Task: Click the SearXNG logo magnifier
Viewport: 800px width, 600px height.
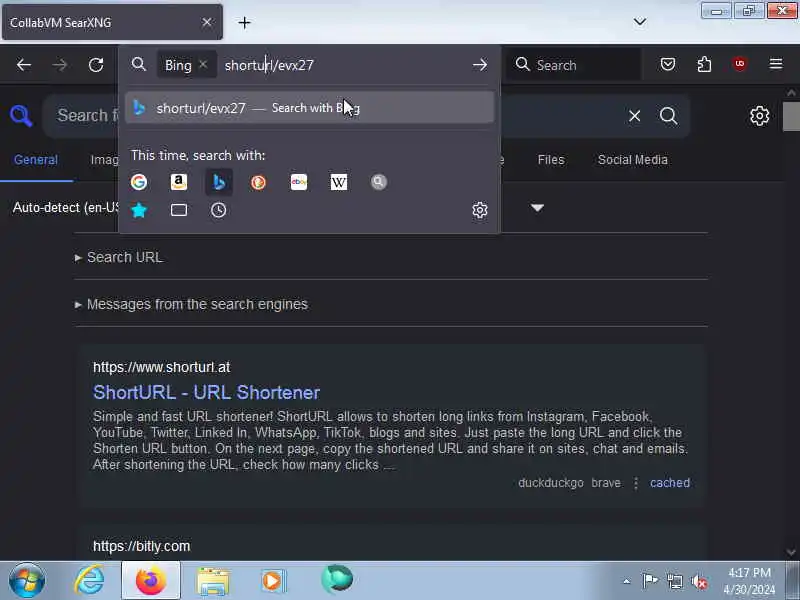Action: [x=21, y=116]
